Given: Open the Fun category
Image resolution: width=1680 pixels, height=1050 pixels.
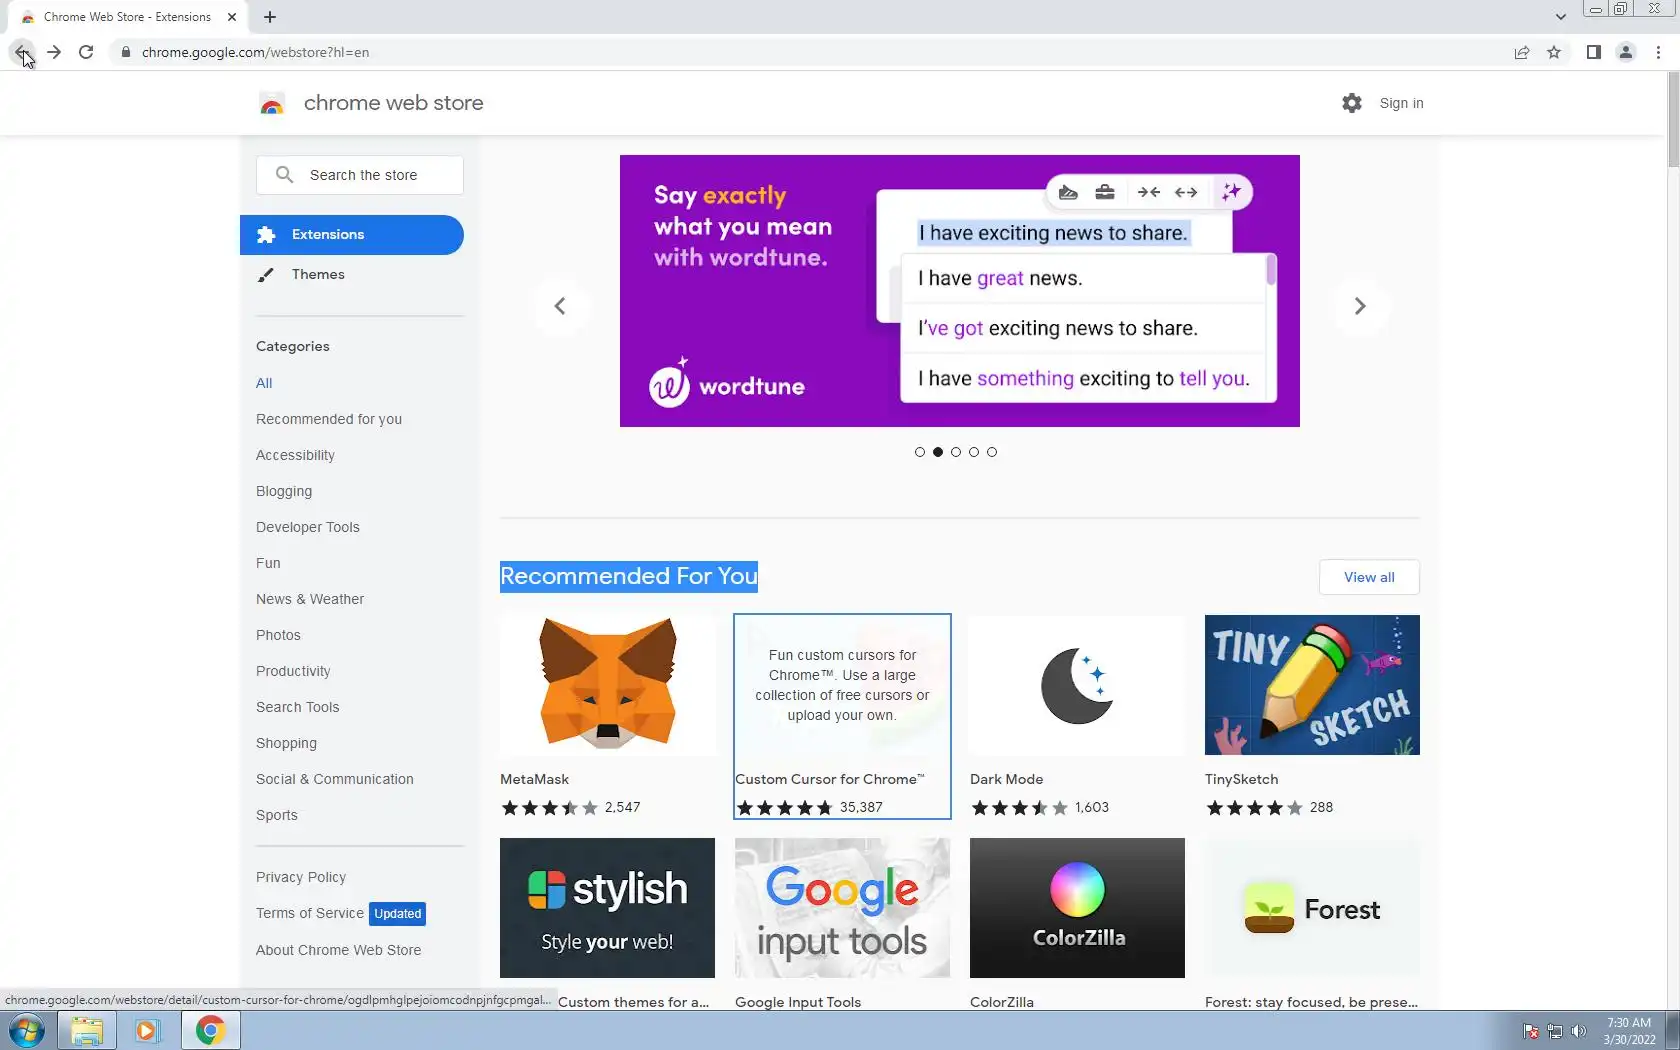Looking at the screenshot, I should point(268,563).
